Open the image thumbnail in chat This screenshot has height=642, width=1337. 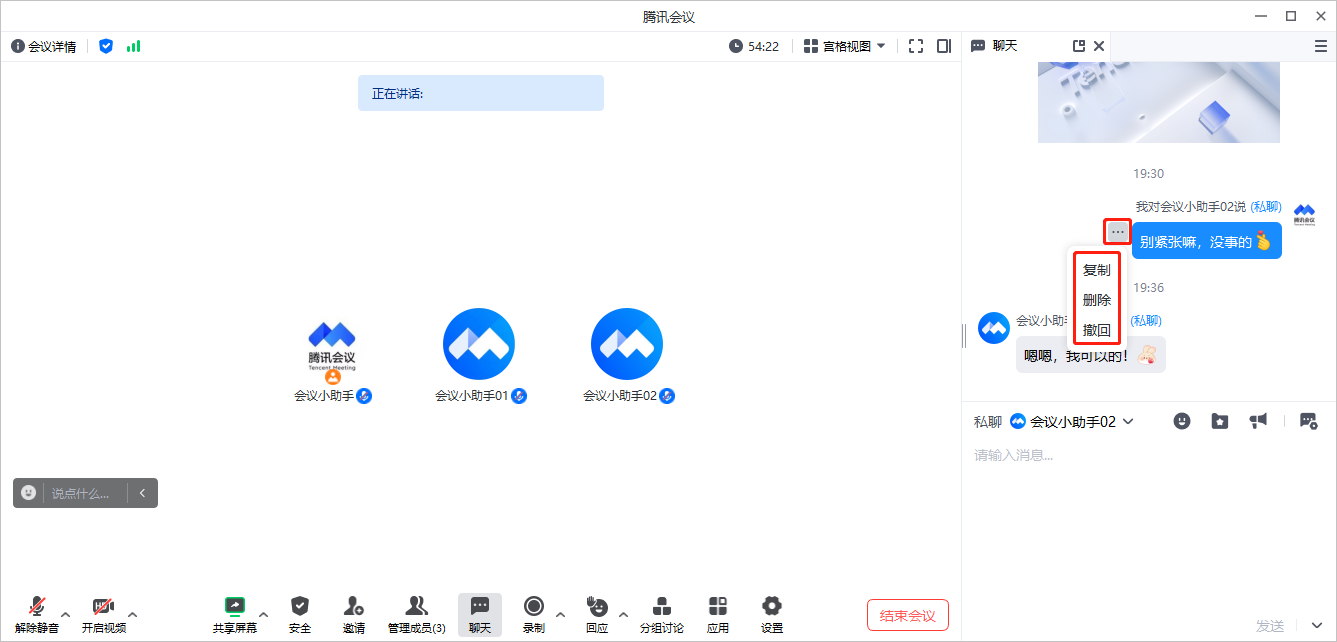[x=1159, y=102]
